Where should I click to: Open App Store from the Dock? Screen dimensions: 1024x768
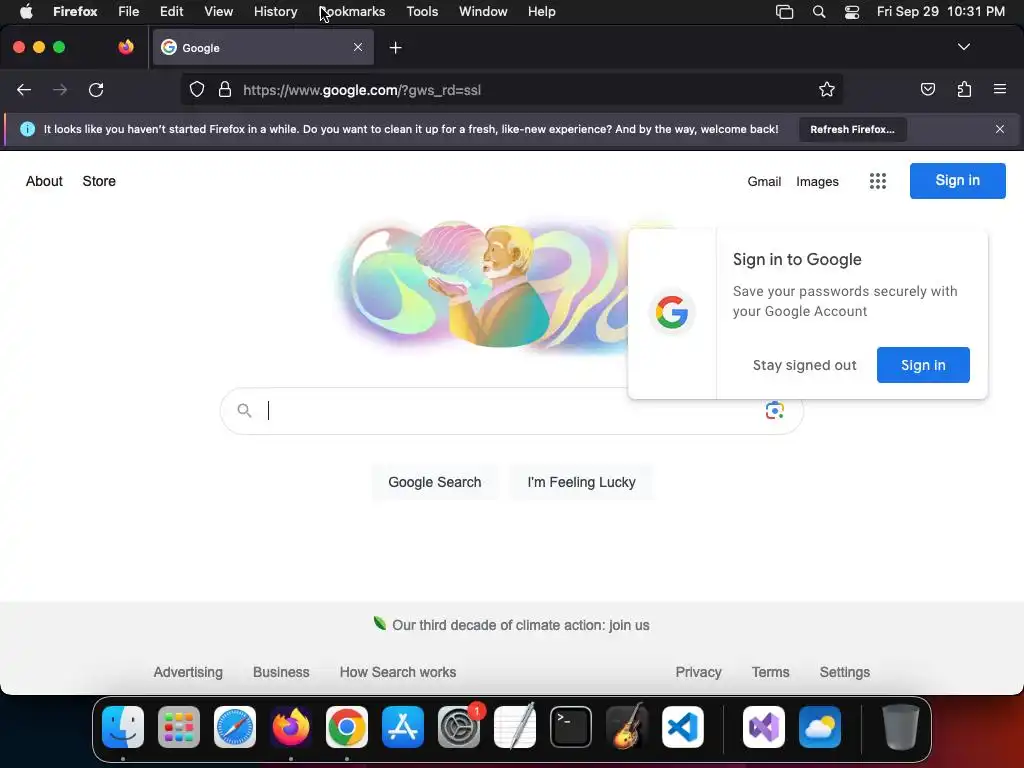coord(403,727)
